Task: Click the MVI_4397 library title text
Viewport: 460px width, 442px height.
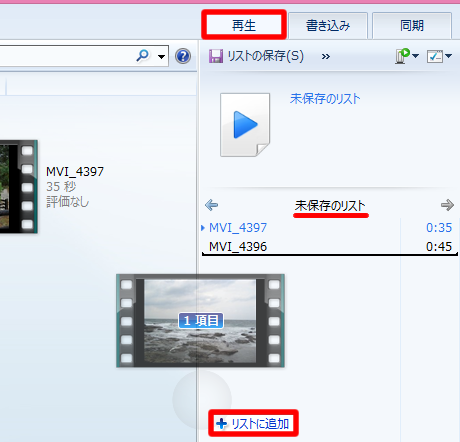Action: [75, 172]
